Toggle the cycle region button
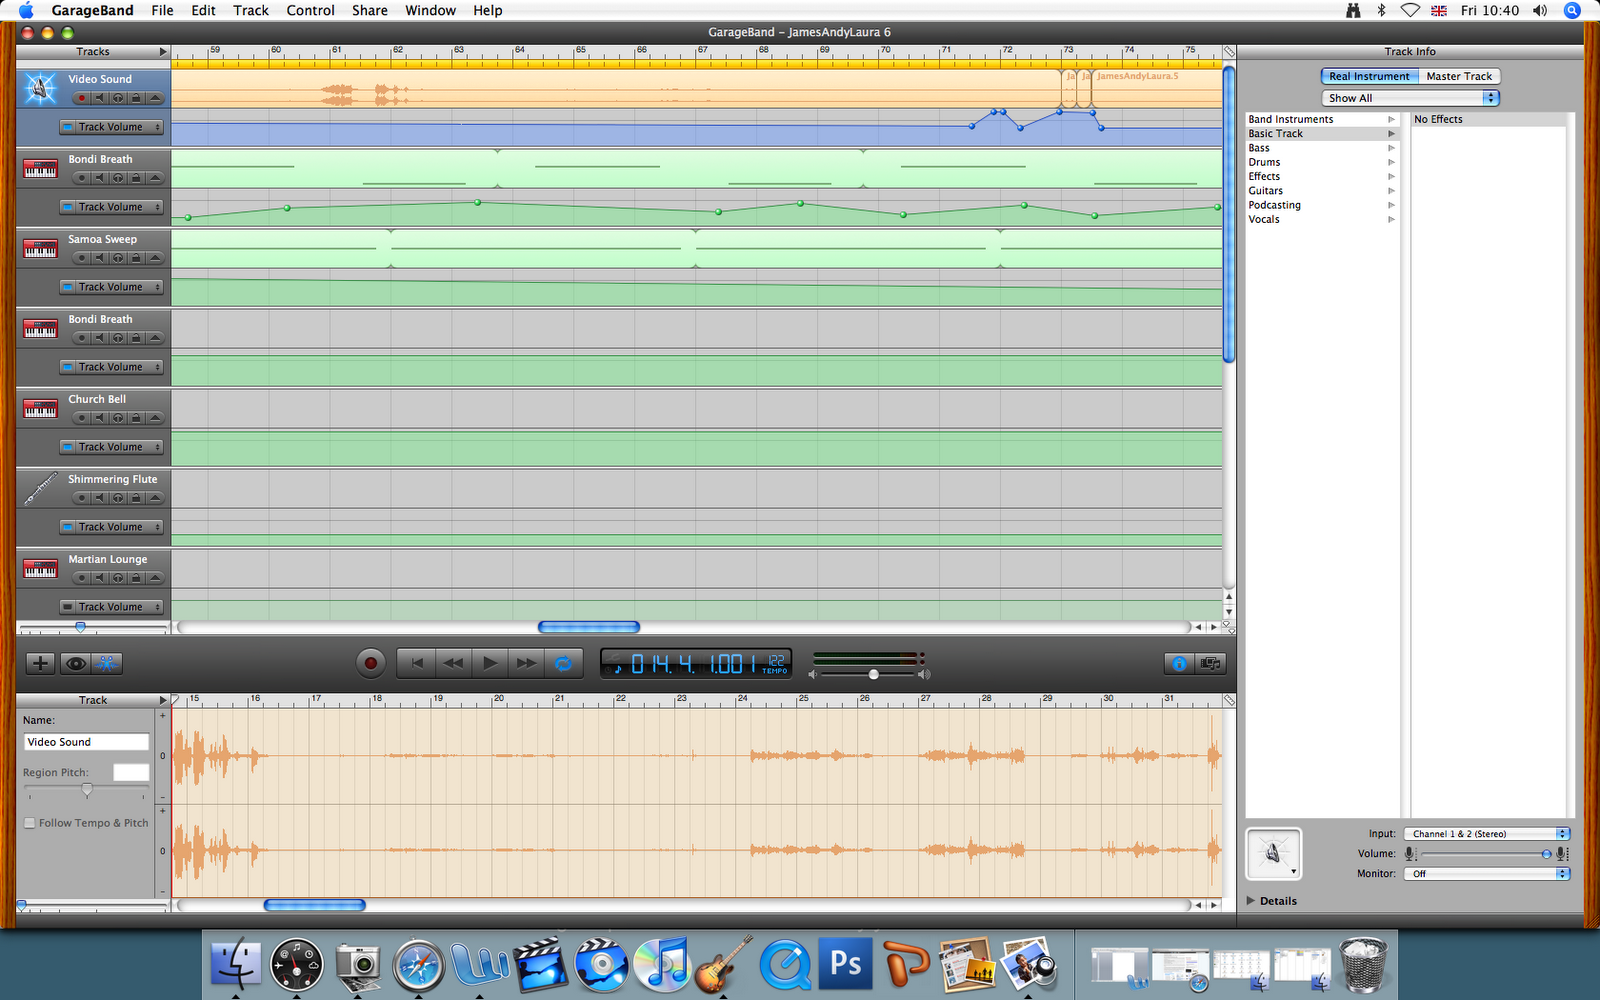 (563, 663)
